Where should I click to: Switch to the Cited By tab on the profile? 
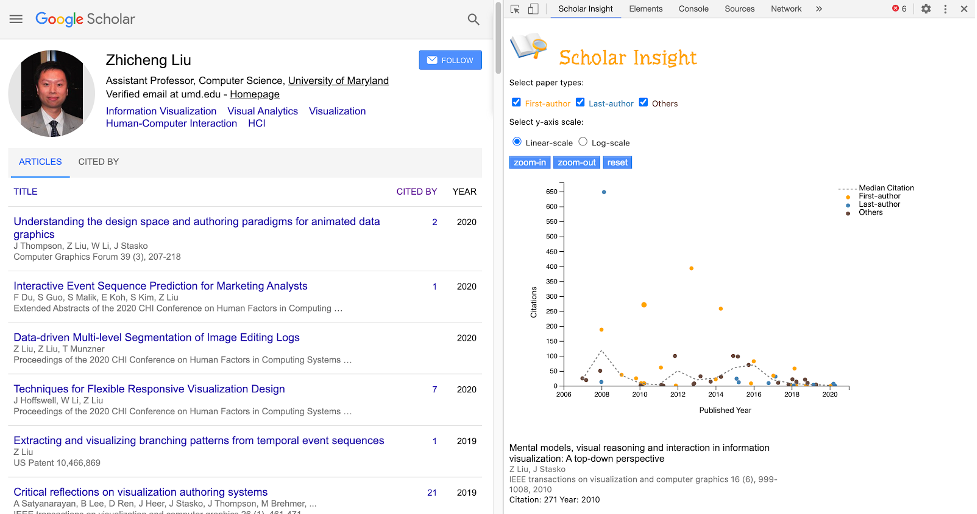pyautogui.click(x=98, y=161)
